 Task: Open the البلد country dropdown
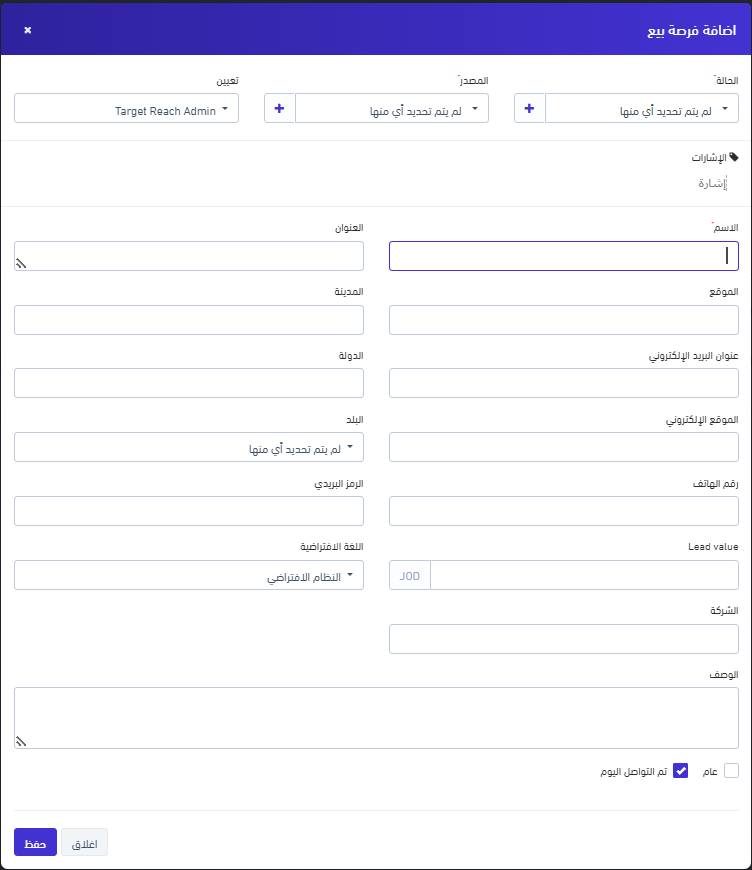pyautogui.click(x=189, y=447)
